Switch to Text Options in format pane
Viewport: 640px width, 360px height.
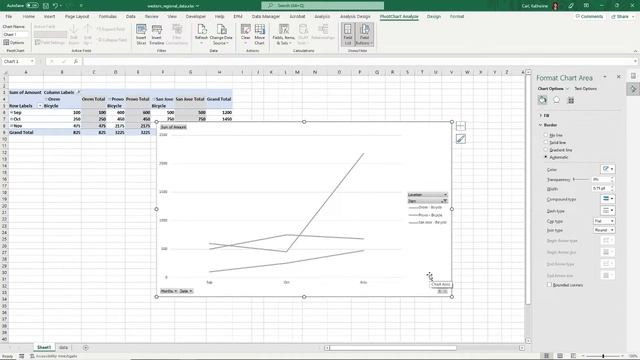click(585, 89)
